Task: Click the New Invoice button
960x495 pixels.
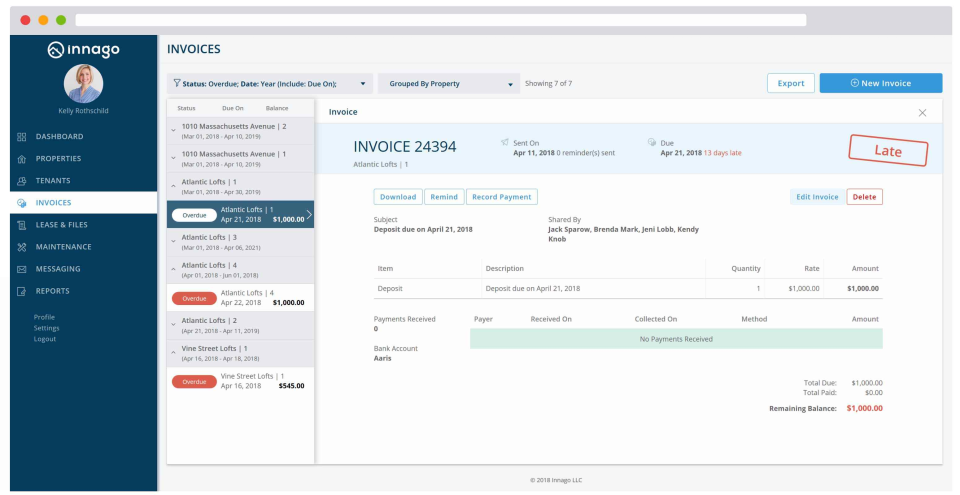Action: 880,83
